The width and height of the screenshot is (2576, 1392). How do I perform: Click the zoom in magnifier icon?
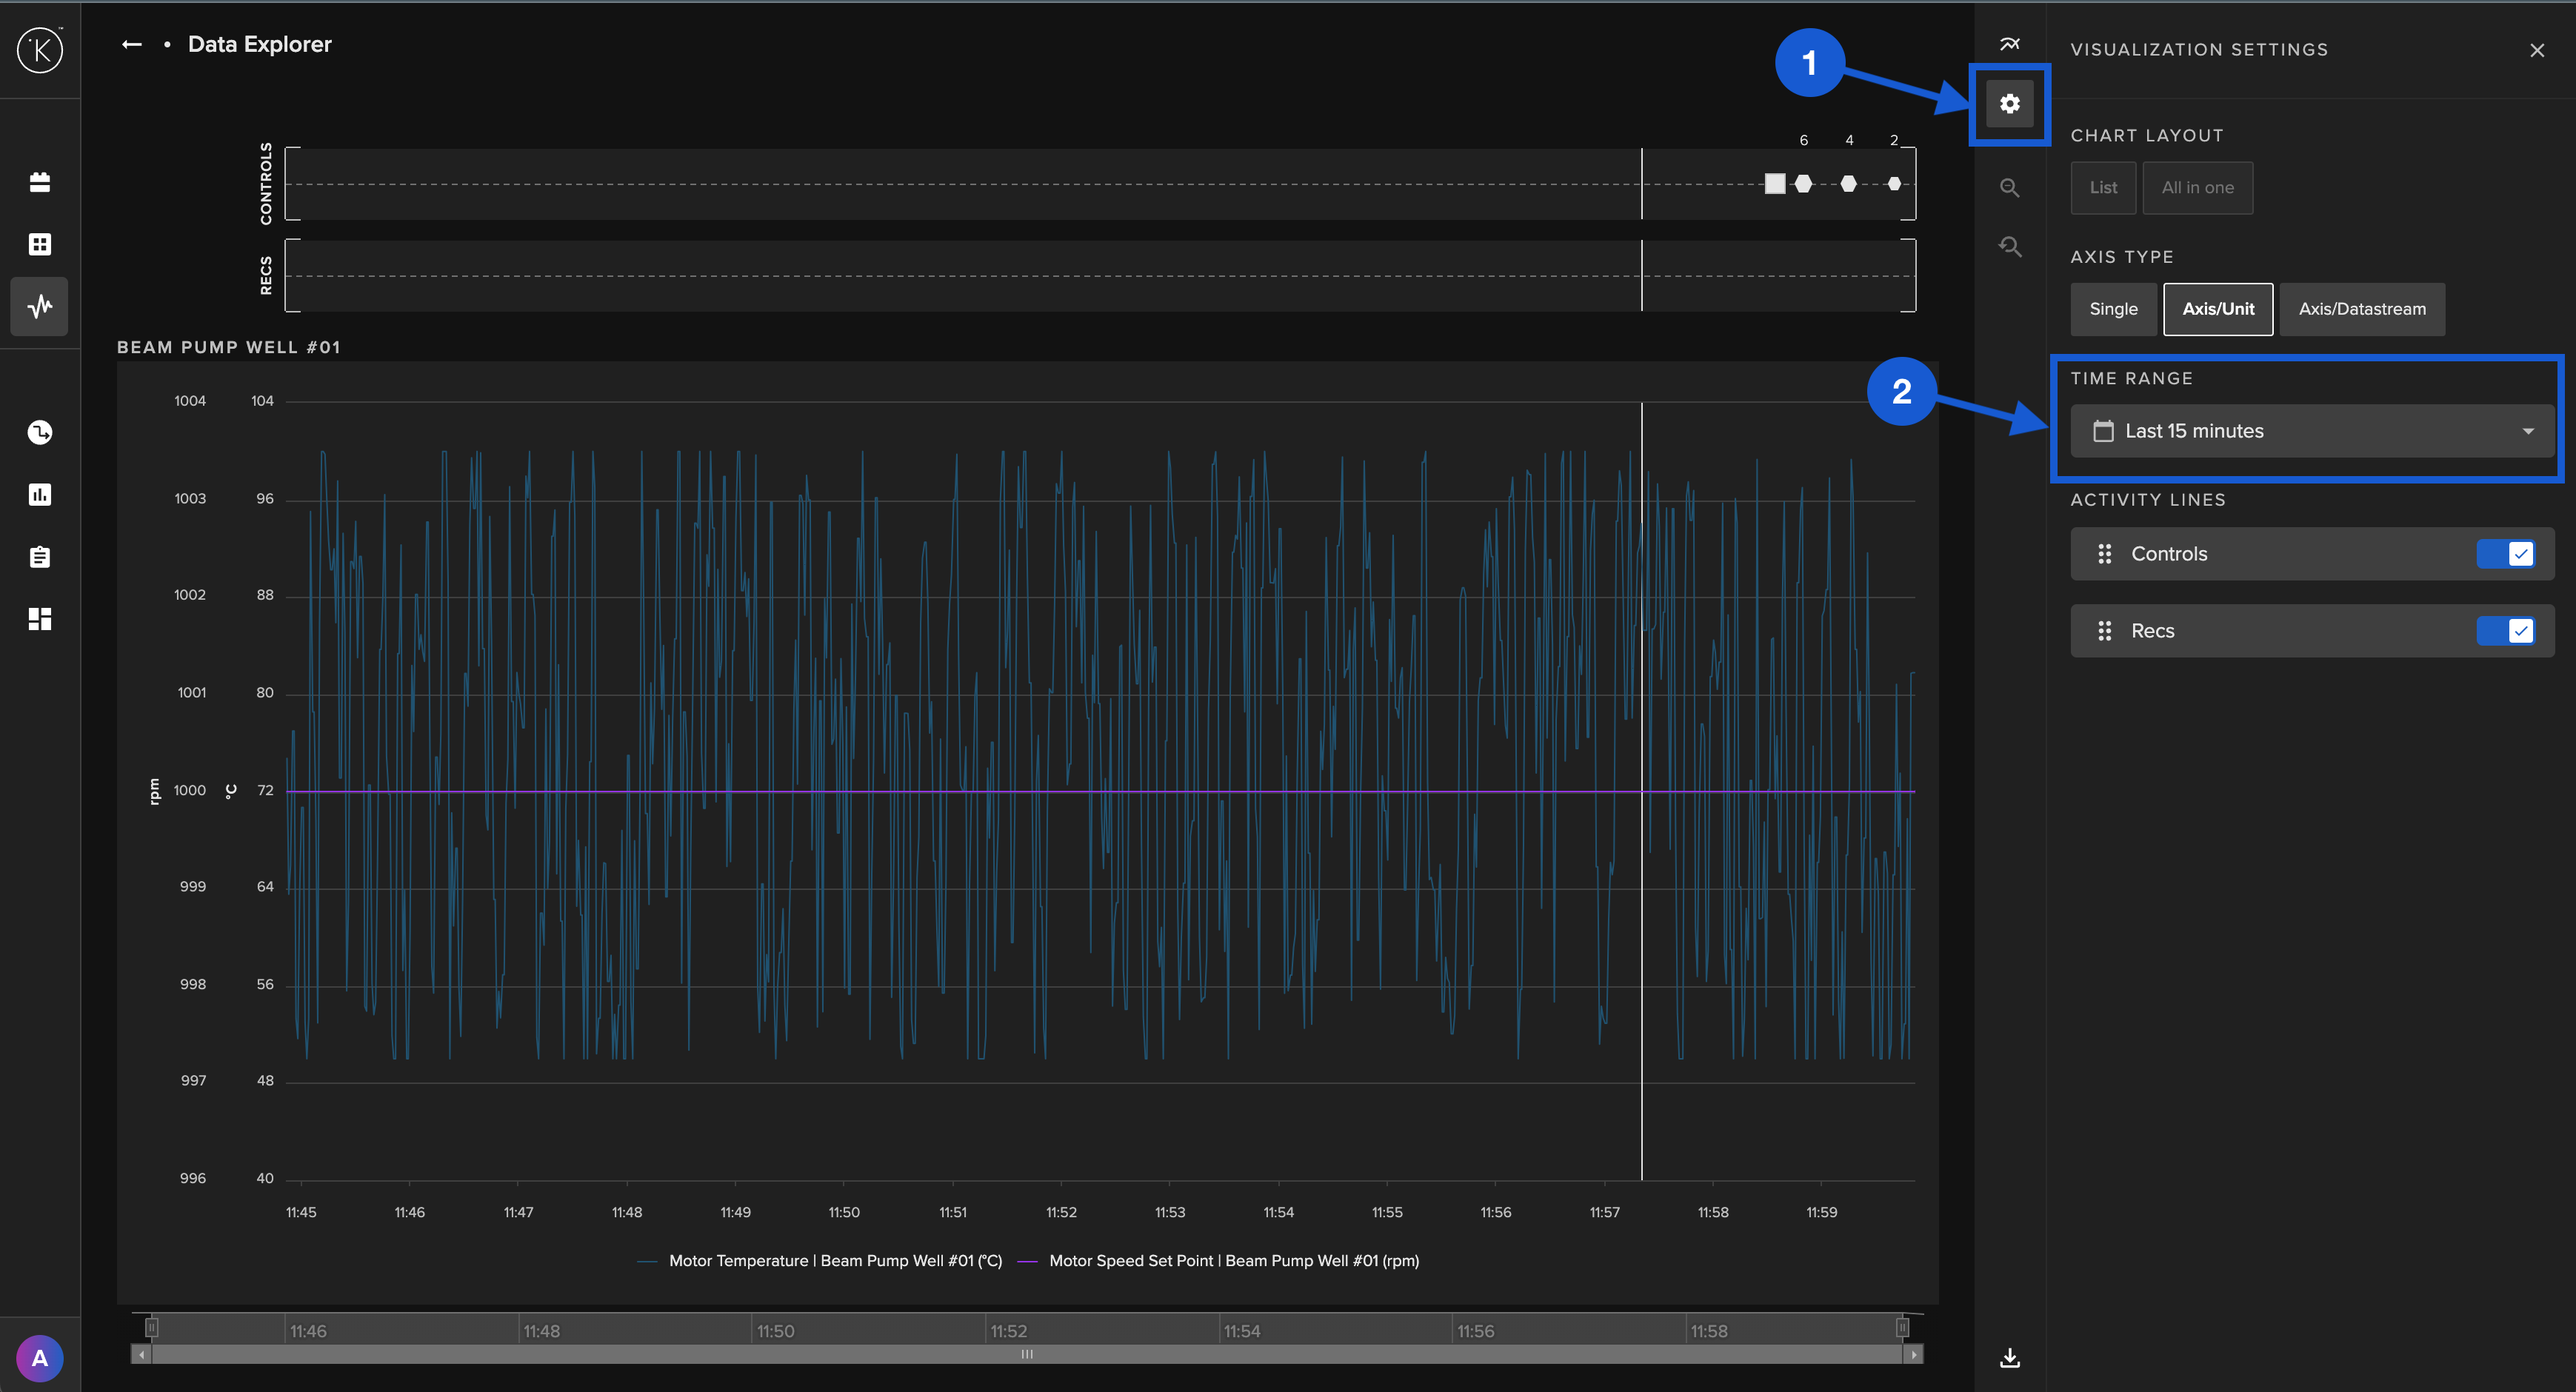tap(2009, 188)
